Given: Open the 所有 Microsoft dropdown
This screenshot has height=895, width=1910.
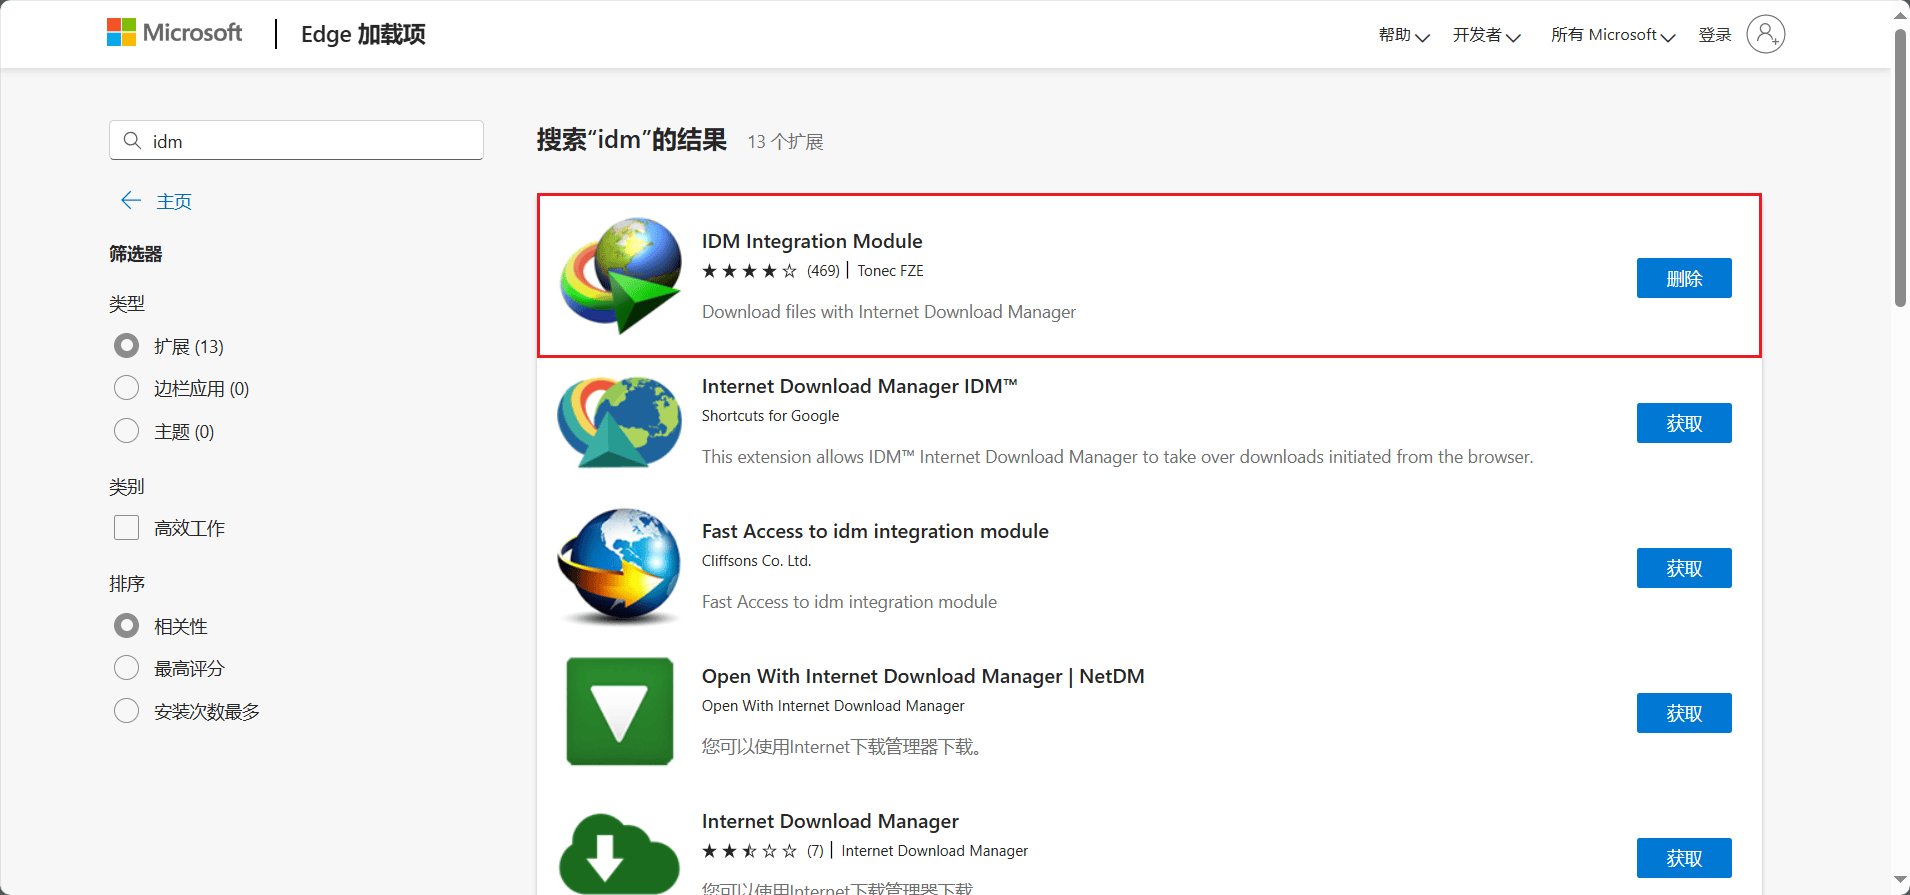Looking at the screenshot, I should pos(1612,35).
